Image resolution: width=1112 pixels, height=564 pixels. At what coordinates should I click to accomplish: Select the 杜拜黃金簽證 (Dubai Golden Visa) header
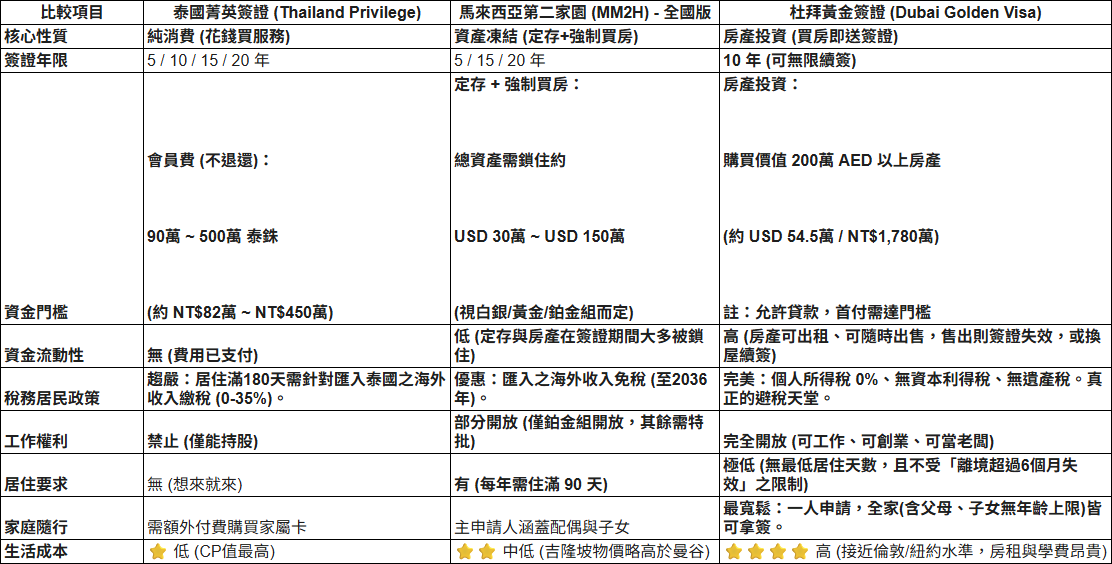[915, 13]
